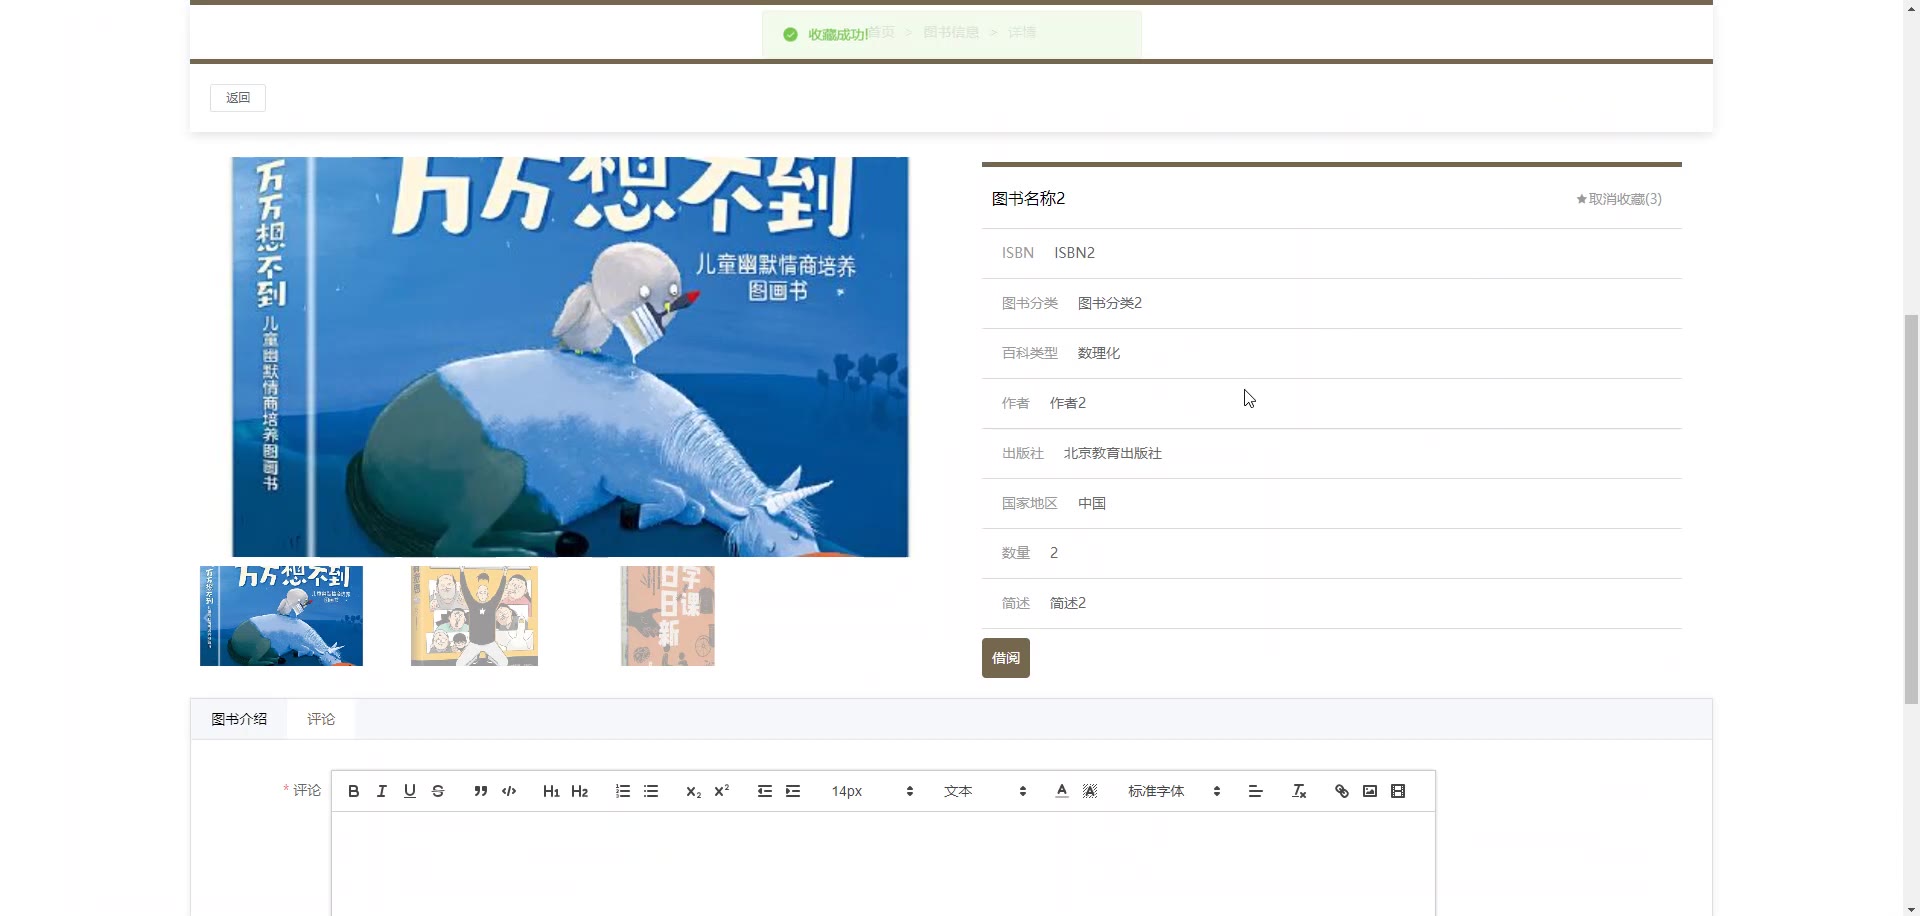Open the text background color picker
This screenshot has height=916, width=1920.
(1090, 791)
